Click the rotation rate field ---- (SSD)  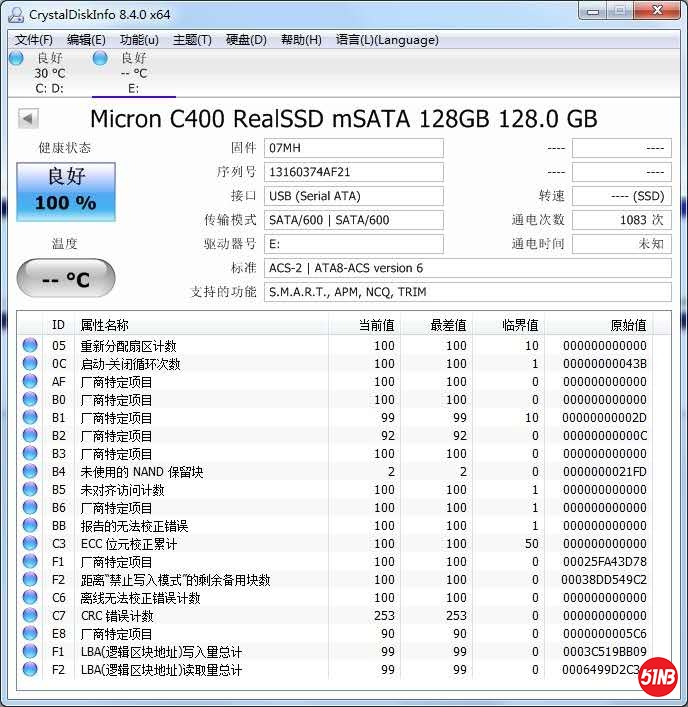622,196
